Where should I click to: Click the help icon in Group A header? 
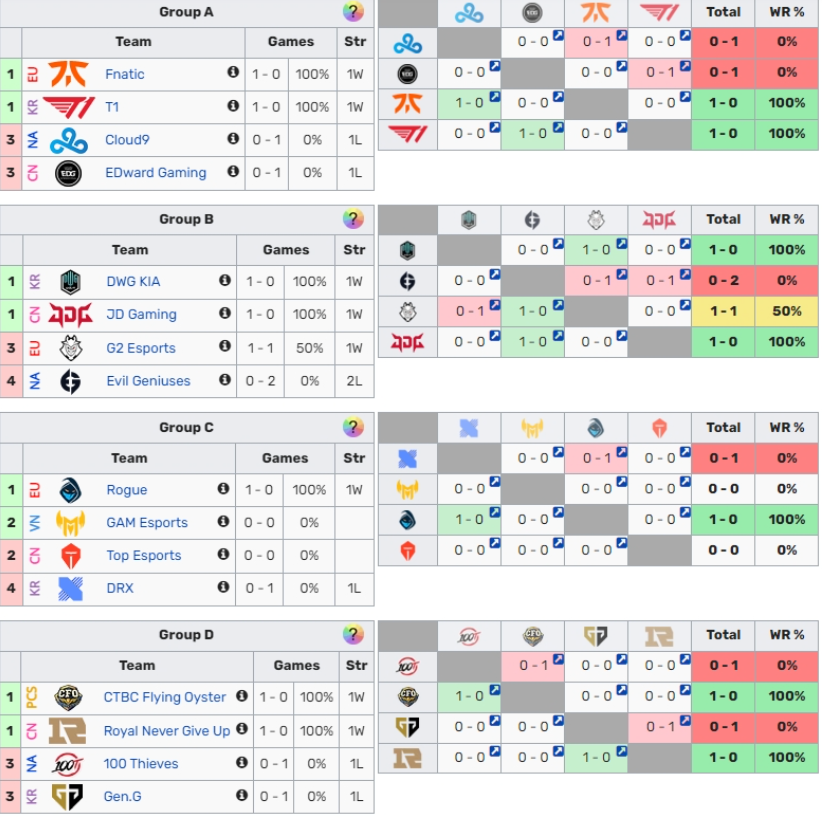coord(353,12)
